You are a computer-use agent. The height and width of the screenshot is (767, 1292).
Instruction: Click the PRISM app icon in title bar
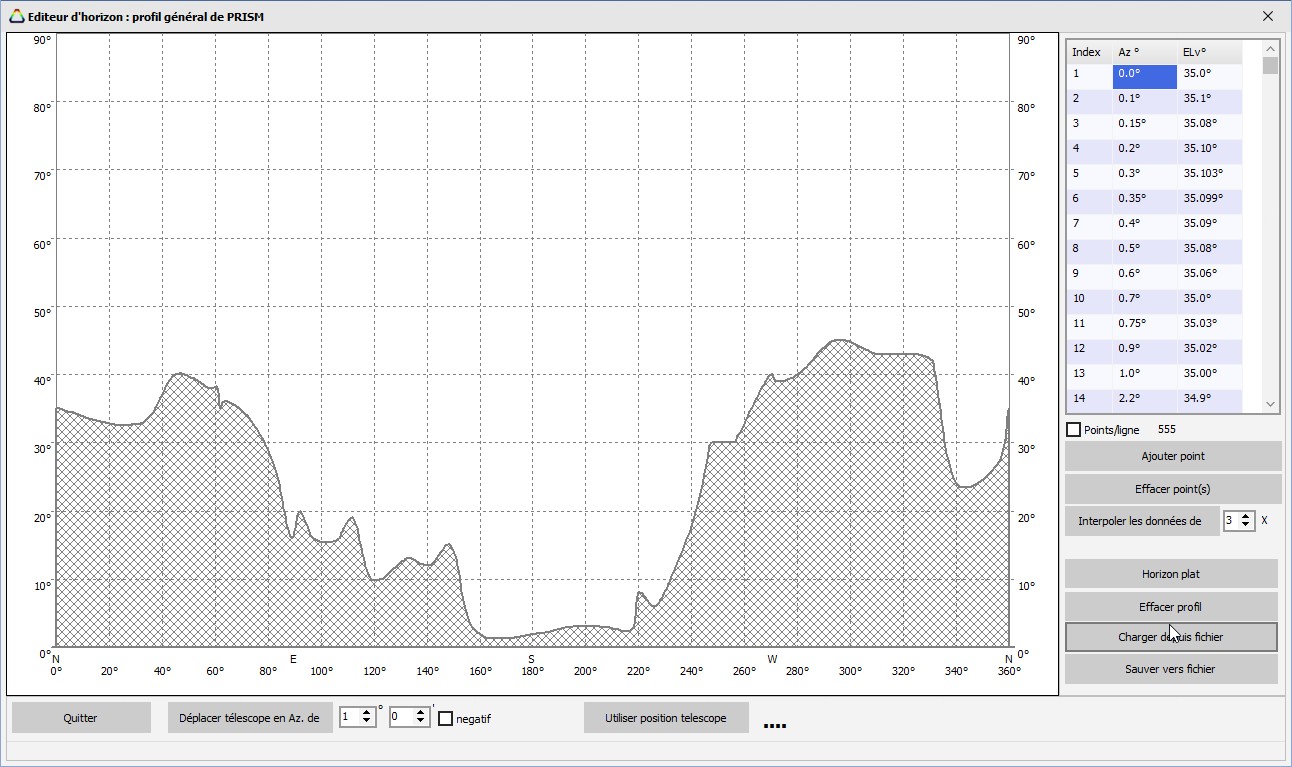pos(16,16)
